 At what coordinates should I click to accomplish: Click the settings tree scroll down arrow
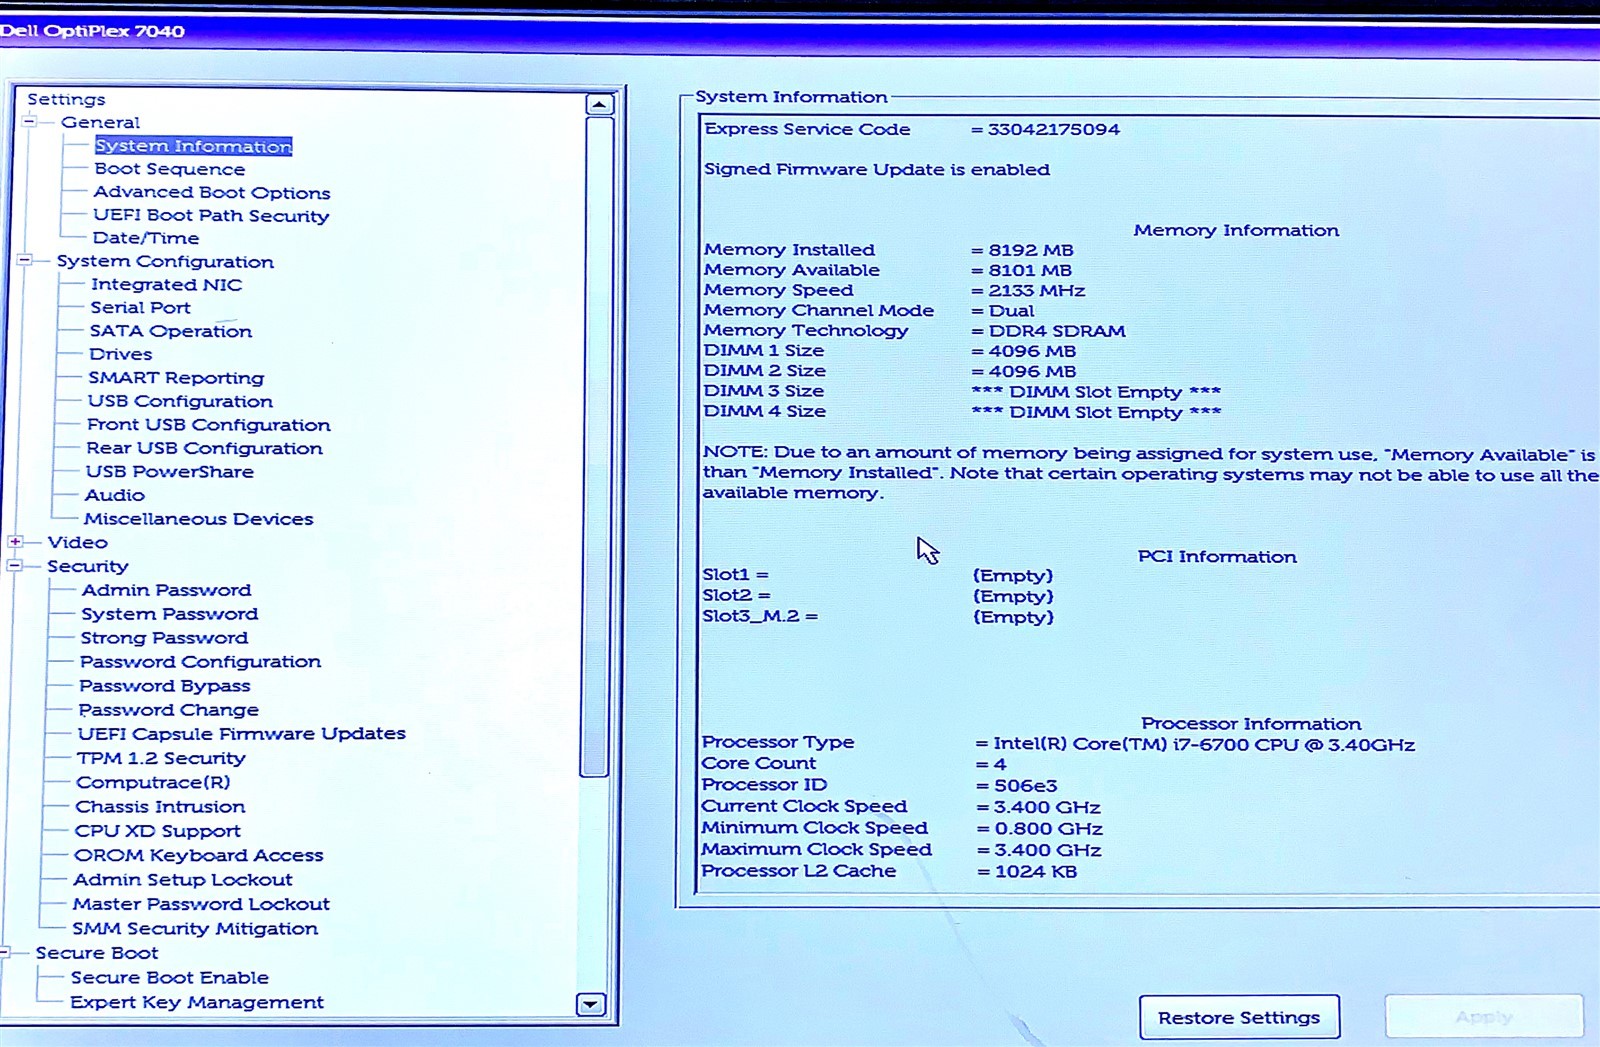591,1004
